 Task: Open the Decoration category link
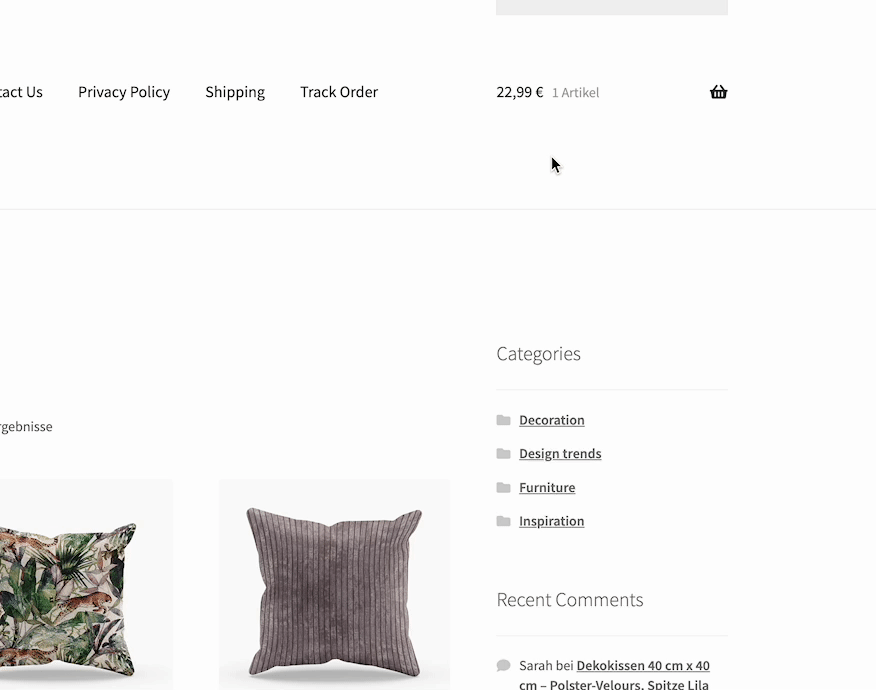pos(551,420)
